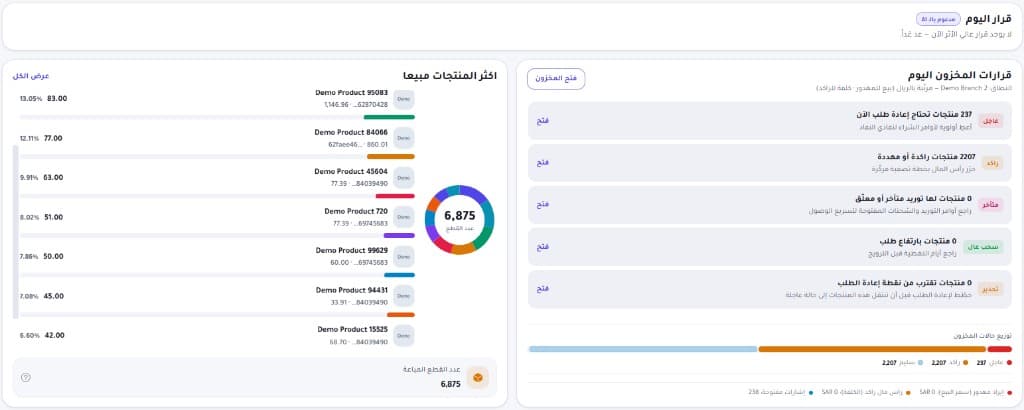Click the 9.91% share value
This screenshot has width=1024, height=410.
29,178
